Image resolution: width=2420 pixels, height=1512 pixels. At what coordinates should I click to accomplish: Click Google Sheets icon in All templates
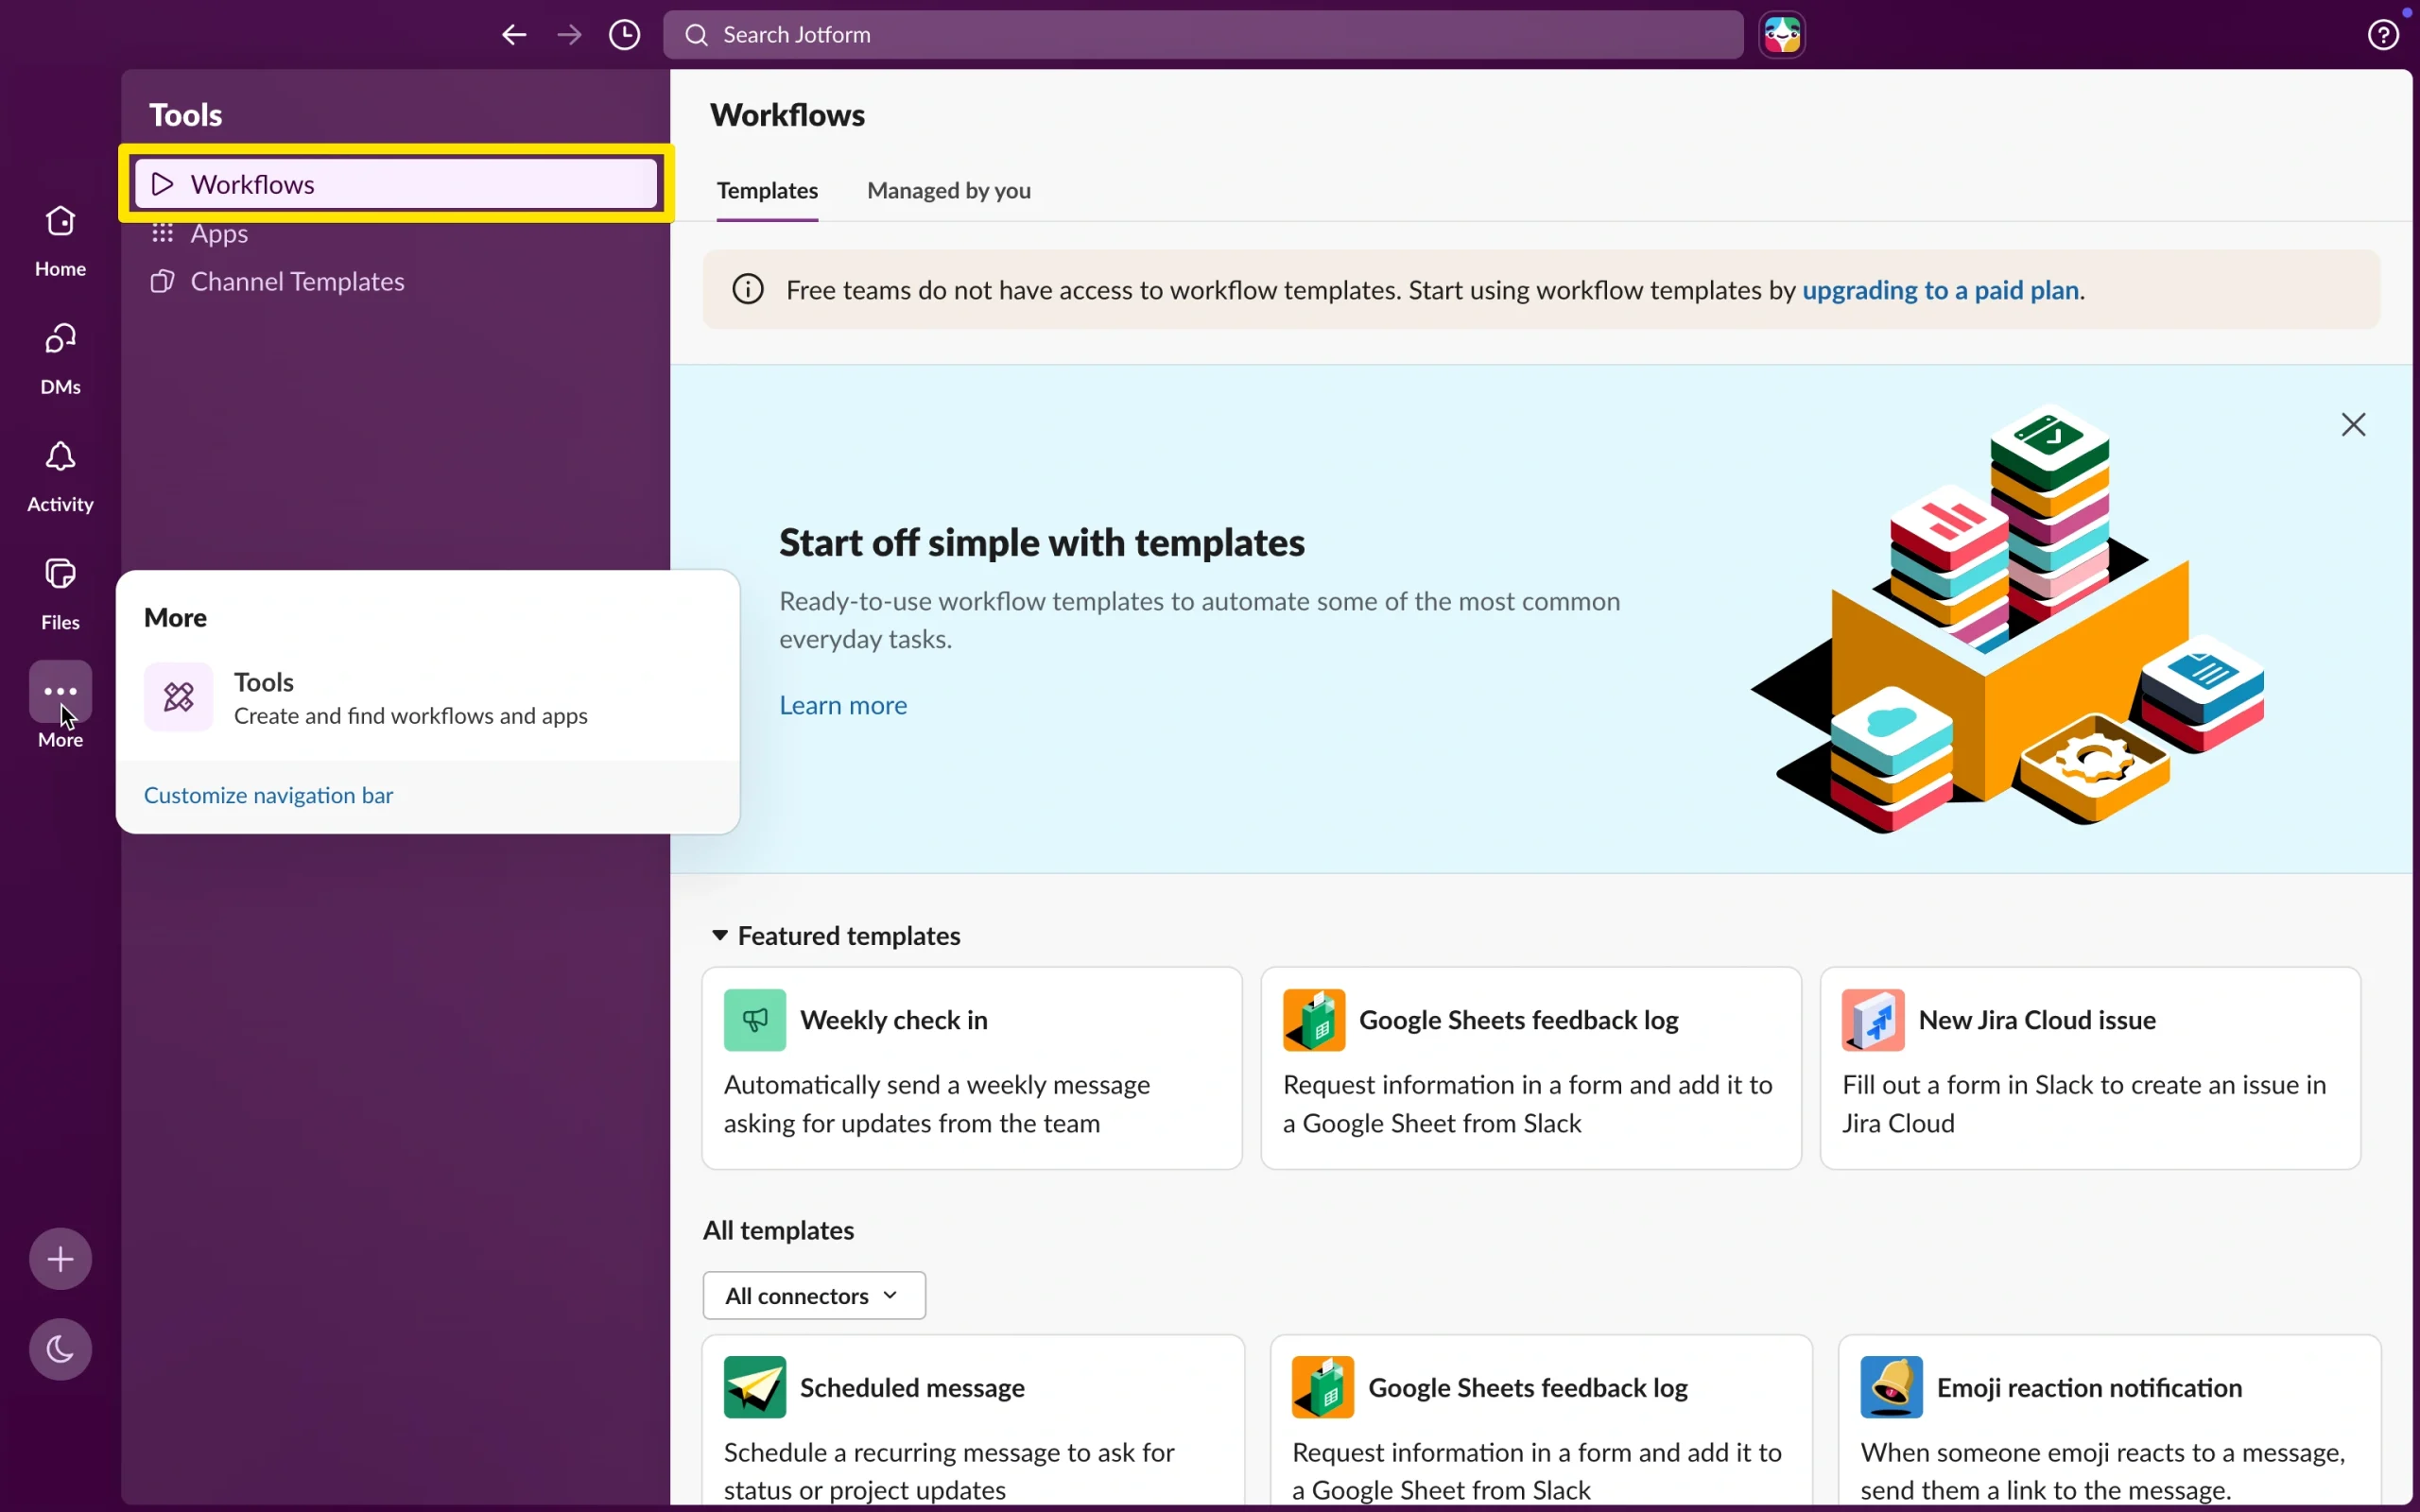[1323, 1387]
